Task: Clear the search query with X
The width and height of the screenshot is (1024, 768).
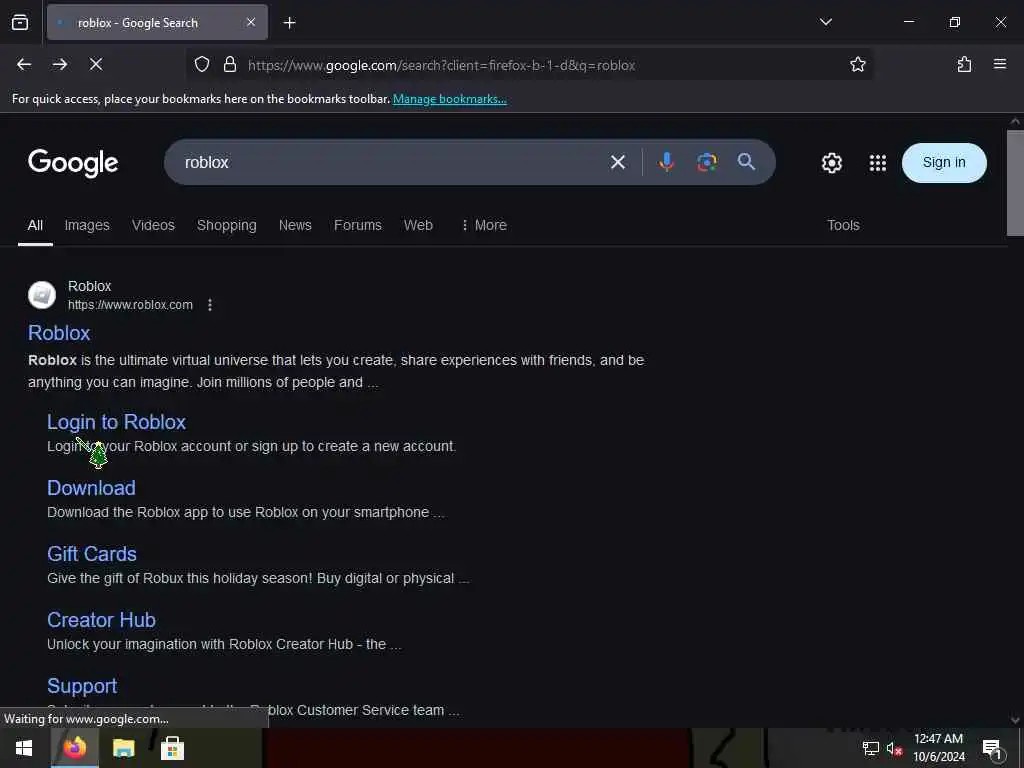Action: 618,162
